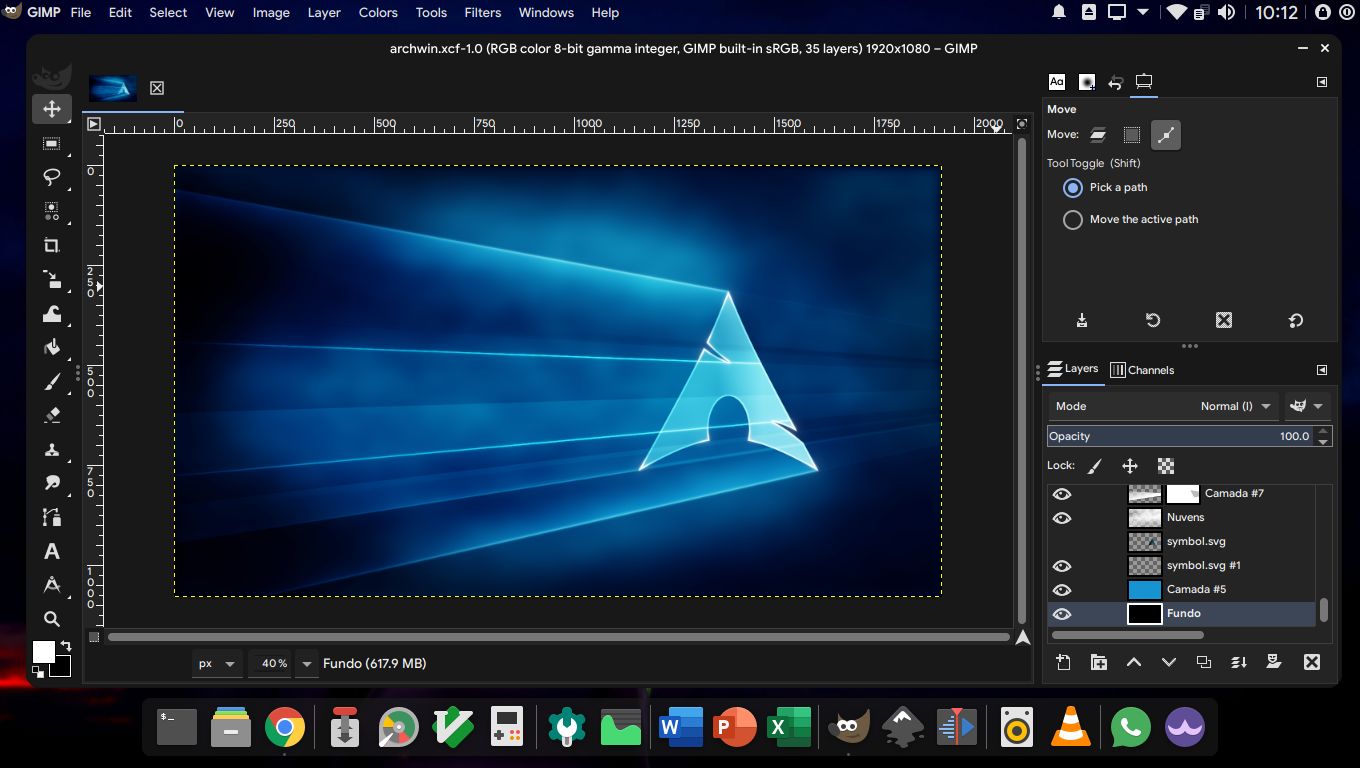This screenshot has width=1360, height=768.
Task: Create a new layer group
Action: click(1098, 662)
